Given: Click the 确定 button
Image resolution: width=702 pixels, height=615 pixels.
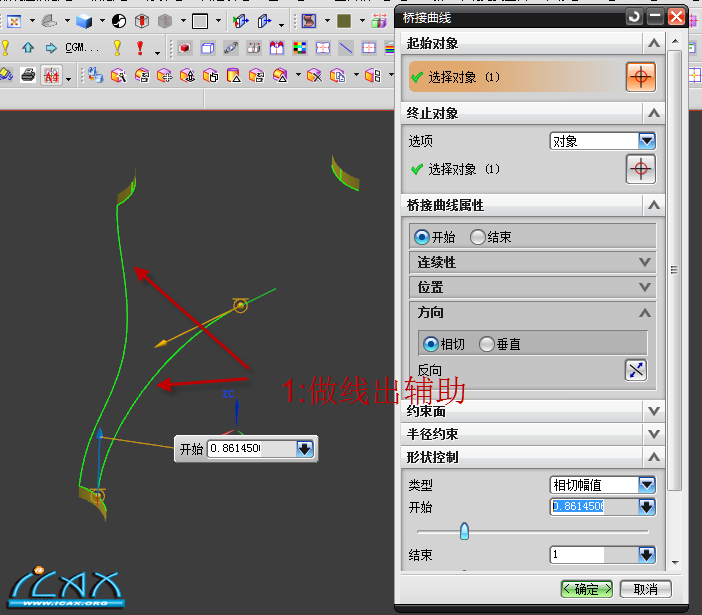Looking at the screenshot, I should tap(587, 588).
